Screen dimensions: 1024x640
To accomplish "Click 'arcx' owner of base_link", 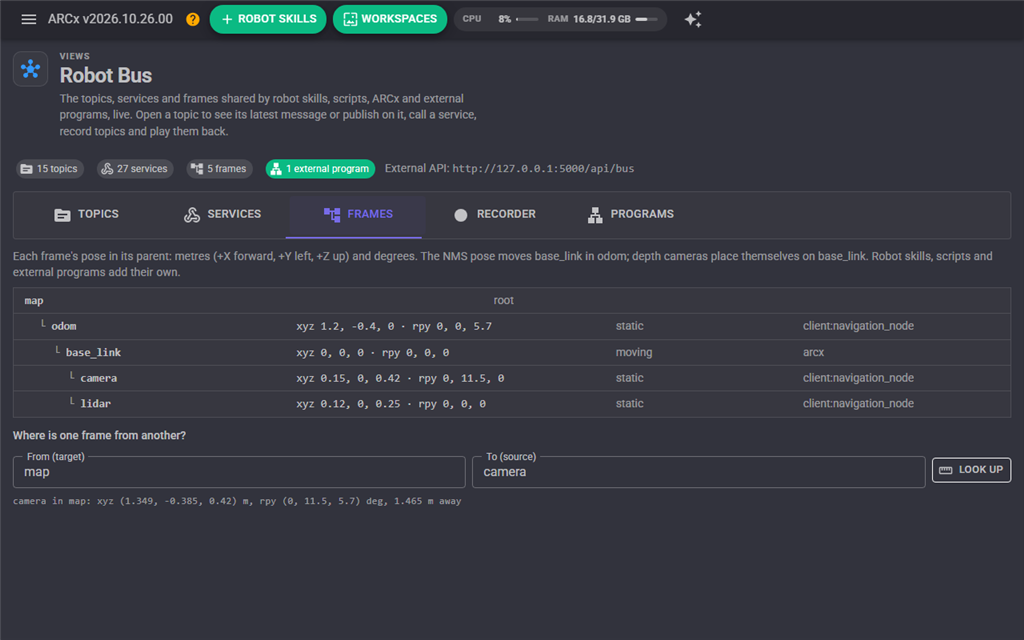I will [x=813, y=352].
